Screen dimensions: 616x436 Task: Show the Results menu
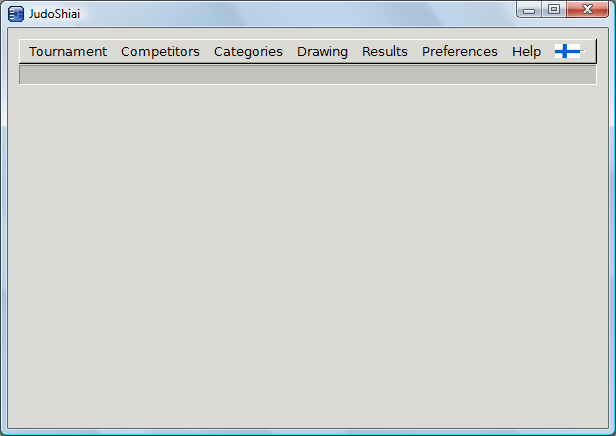(x=385, y=52)
